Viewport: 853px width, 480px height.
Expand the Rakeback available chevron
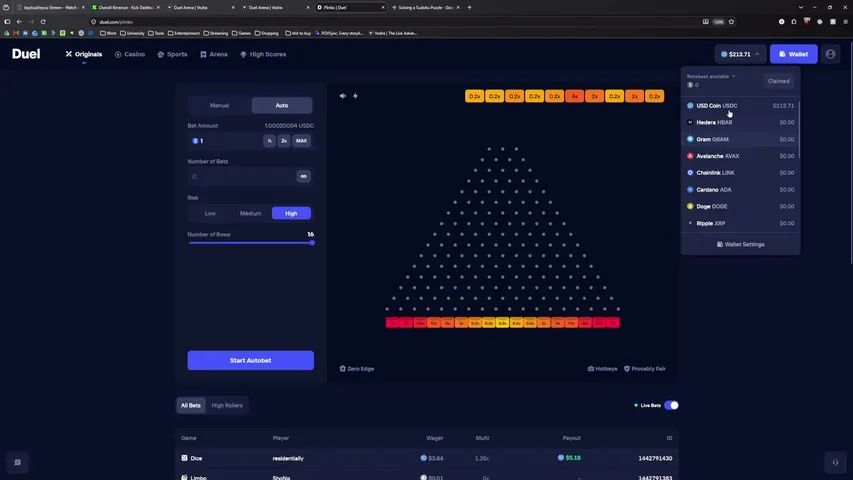click(x=733, y=76)
